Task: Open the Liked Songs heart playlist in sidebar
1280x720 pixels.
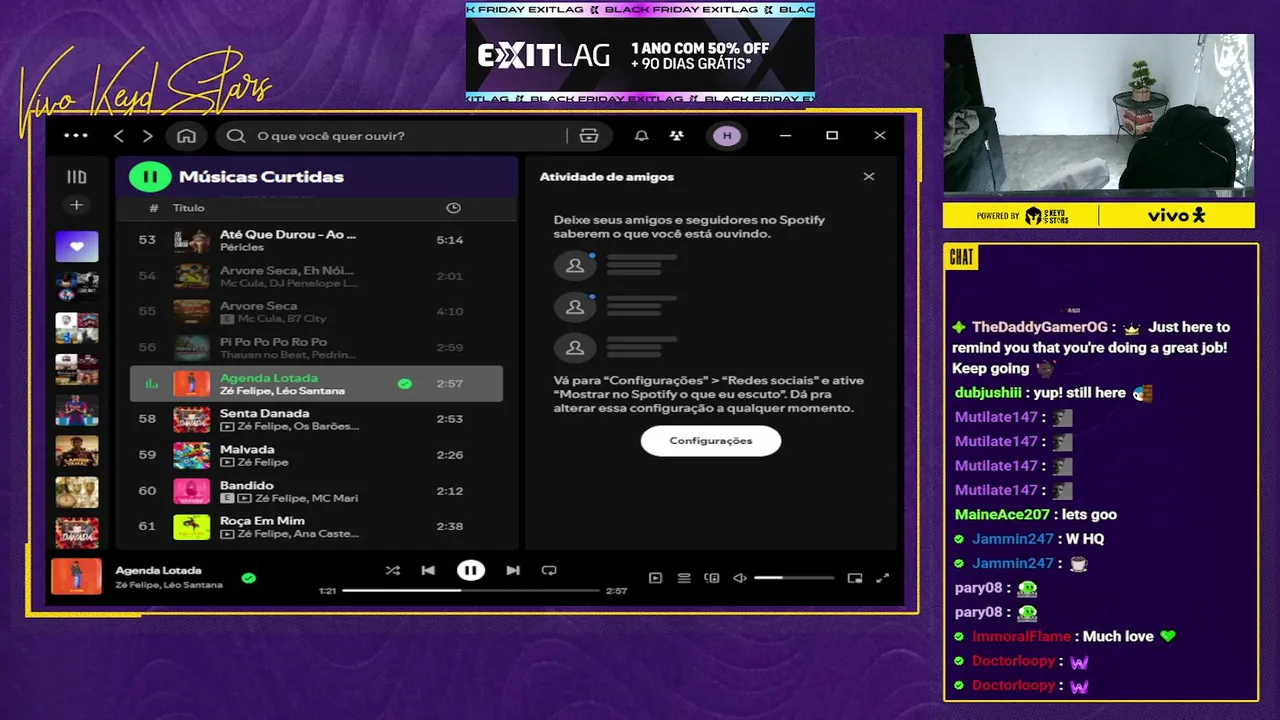Action: [77, 246]
